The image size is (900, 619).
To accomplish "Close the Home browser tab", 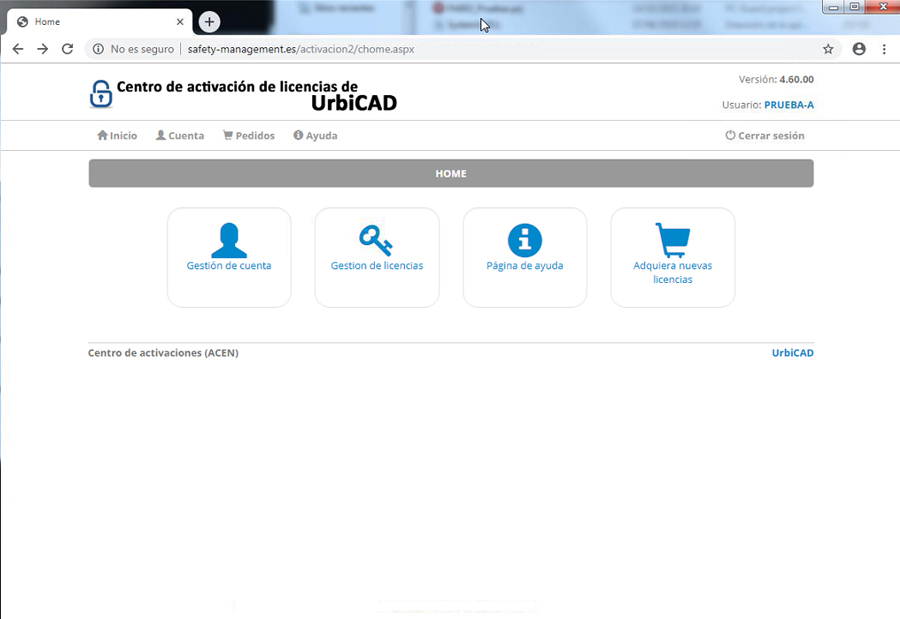I will (x=180, y=22).
